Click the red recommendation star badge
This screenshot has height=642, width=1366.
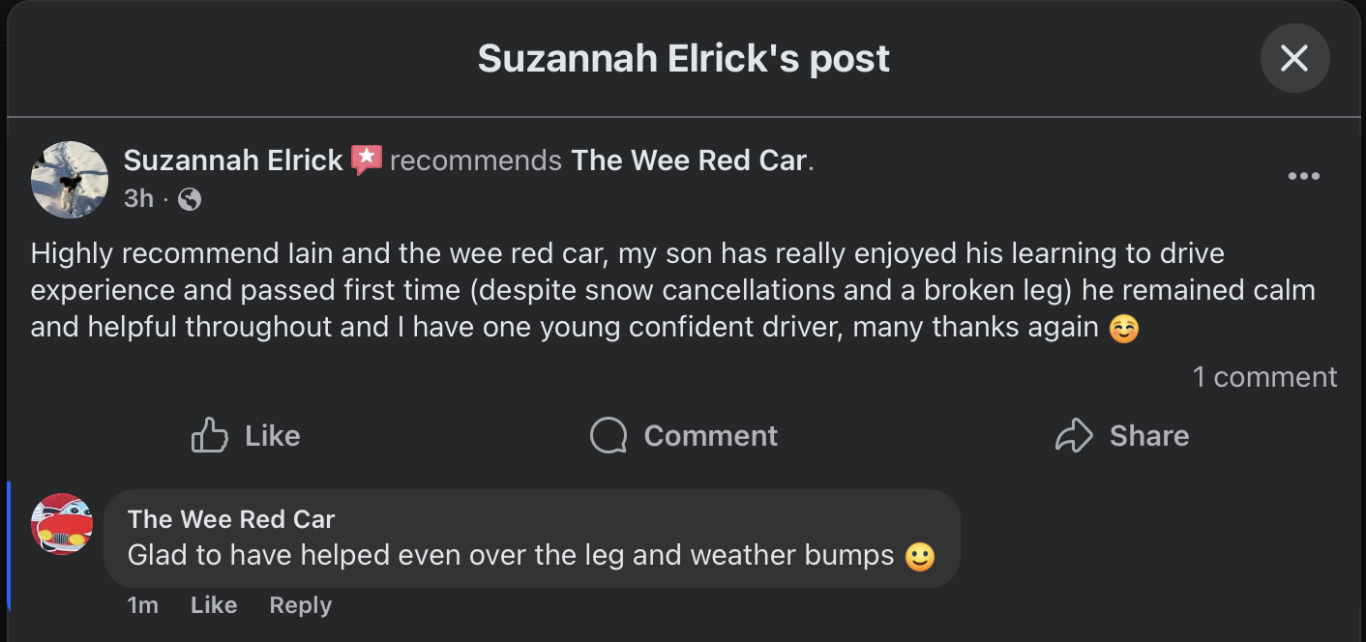367,160
